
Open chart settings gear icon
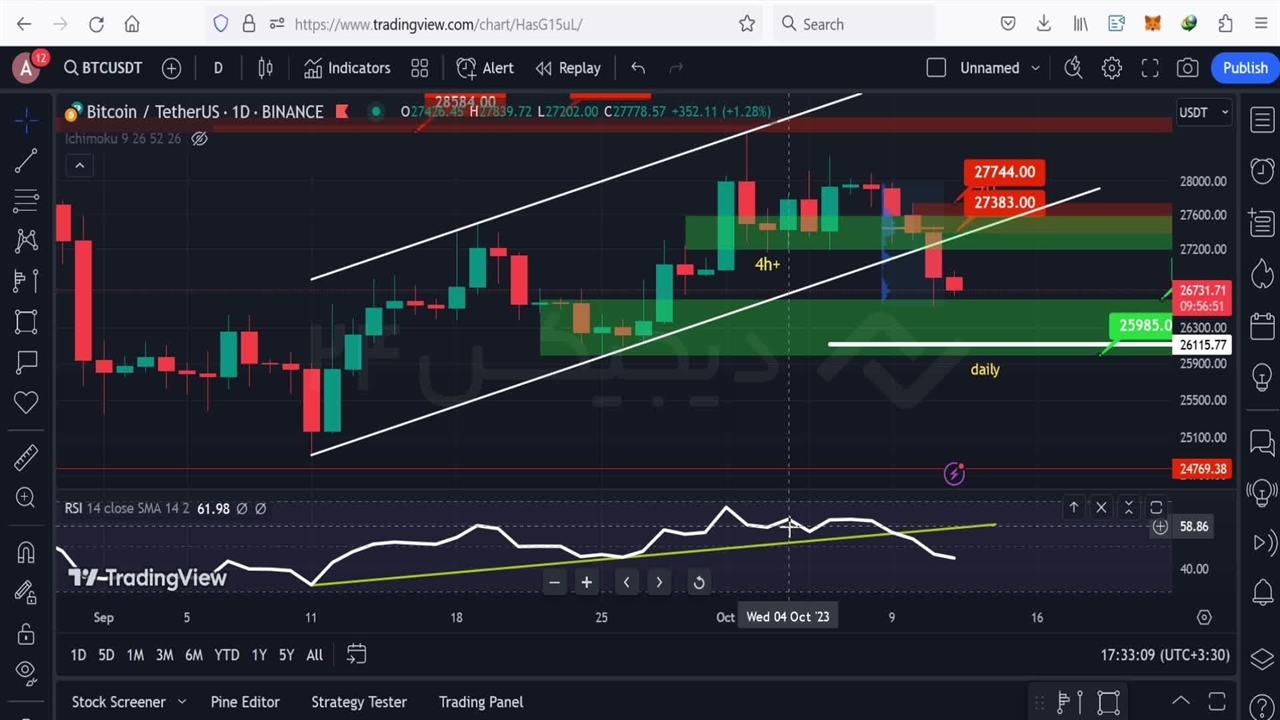[1112, 68]
